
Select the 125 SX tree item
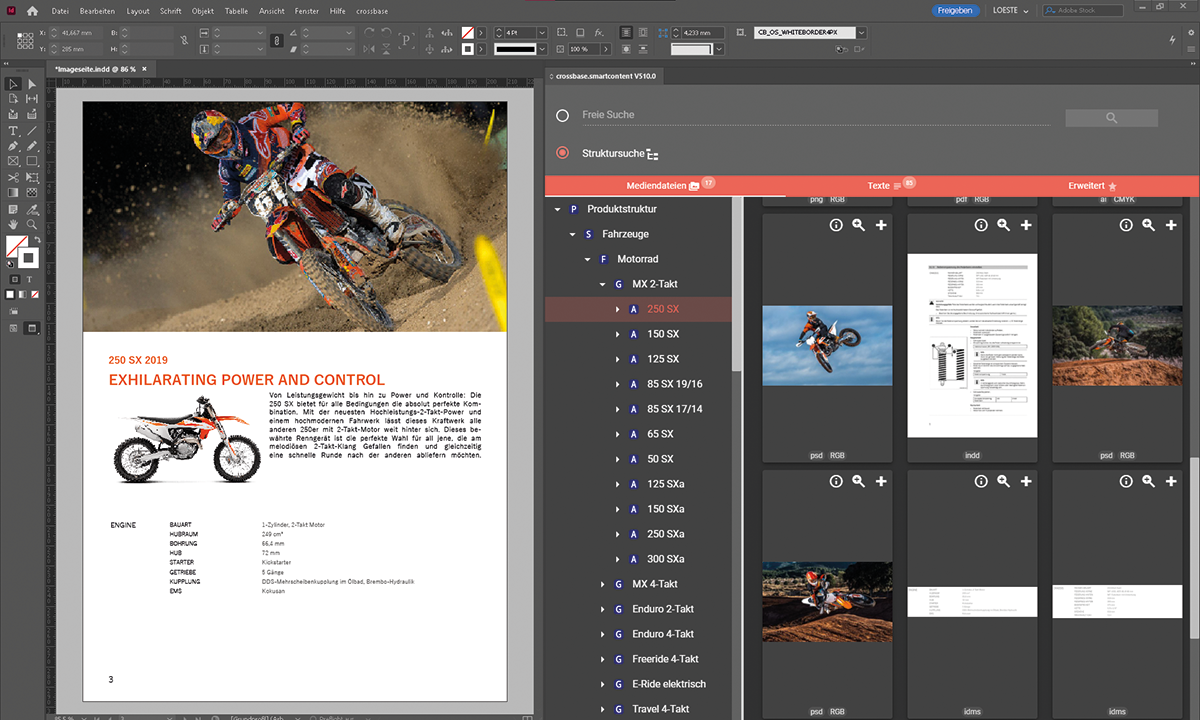coord(663,359)
